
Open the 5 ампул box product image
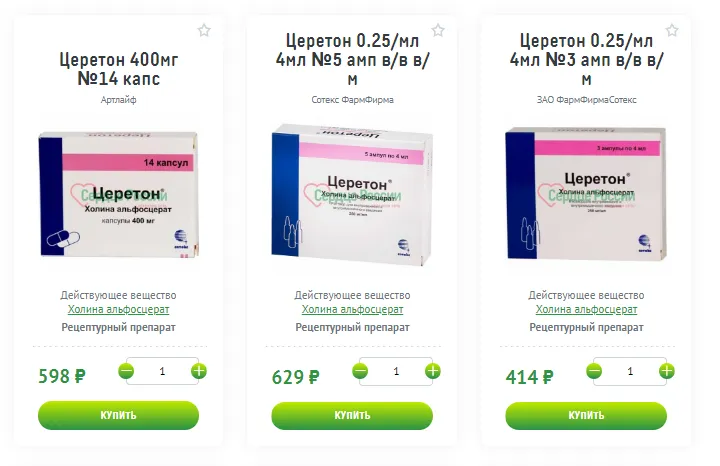click(x=352, y=194)
